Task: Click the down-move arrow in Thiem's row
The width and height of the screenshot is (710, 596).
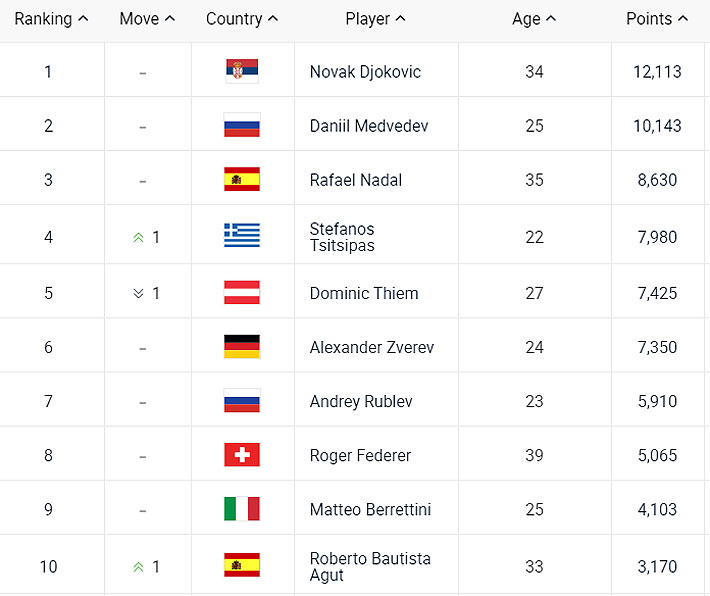Action: (138, 294)
